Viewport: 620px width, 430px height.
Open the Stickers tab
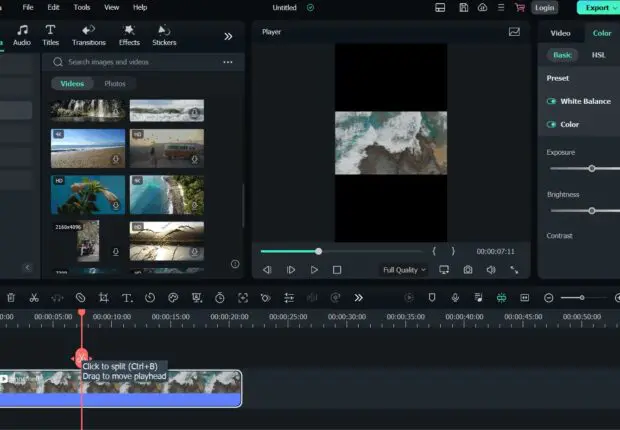pyautogui.click(x=164, y=35)
